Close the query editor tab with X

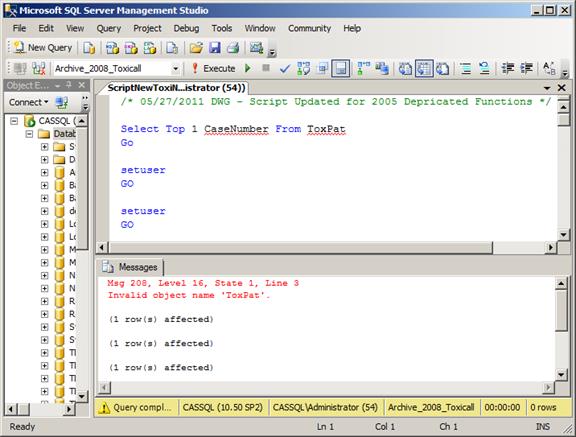click(x=562, y=88)
